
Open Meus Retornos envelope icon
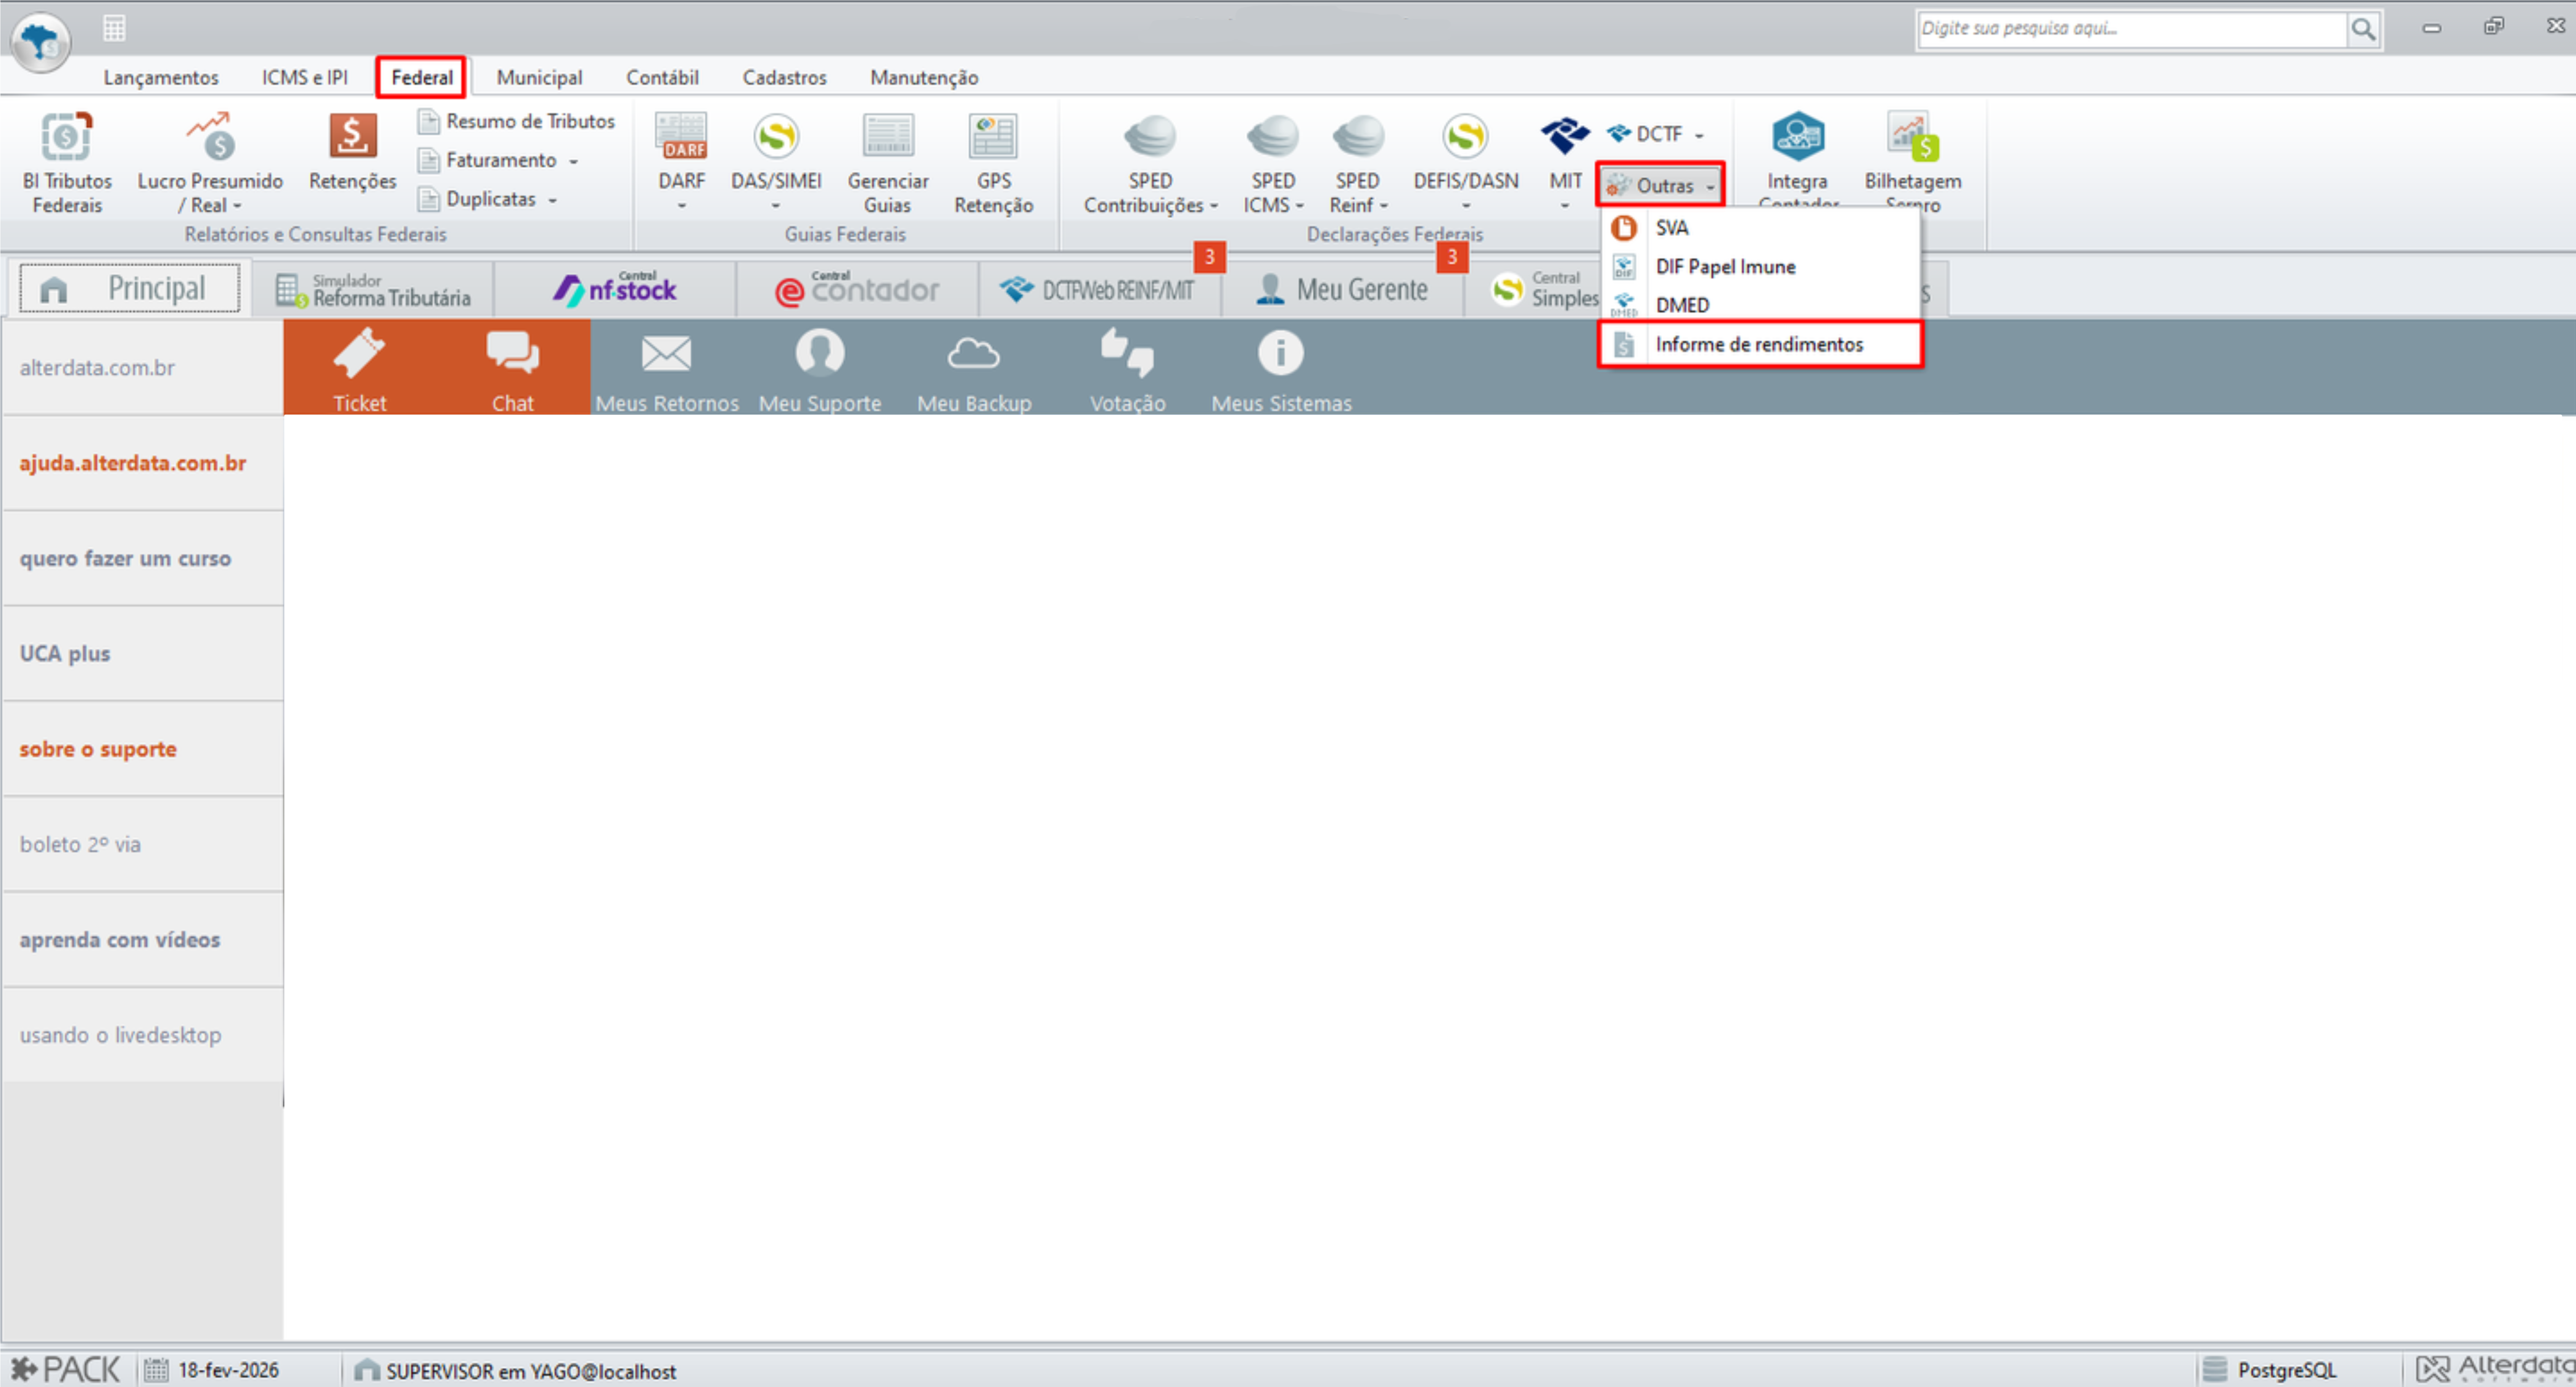coord(666,354)
